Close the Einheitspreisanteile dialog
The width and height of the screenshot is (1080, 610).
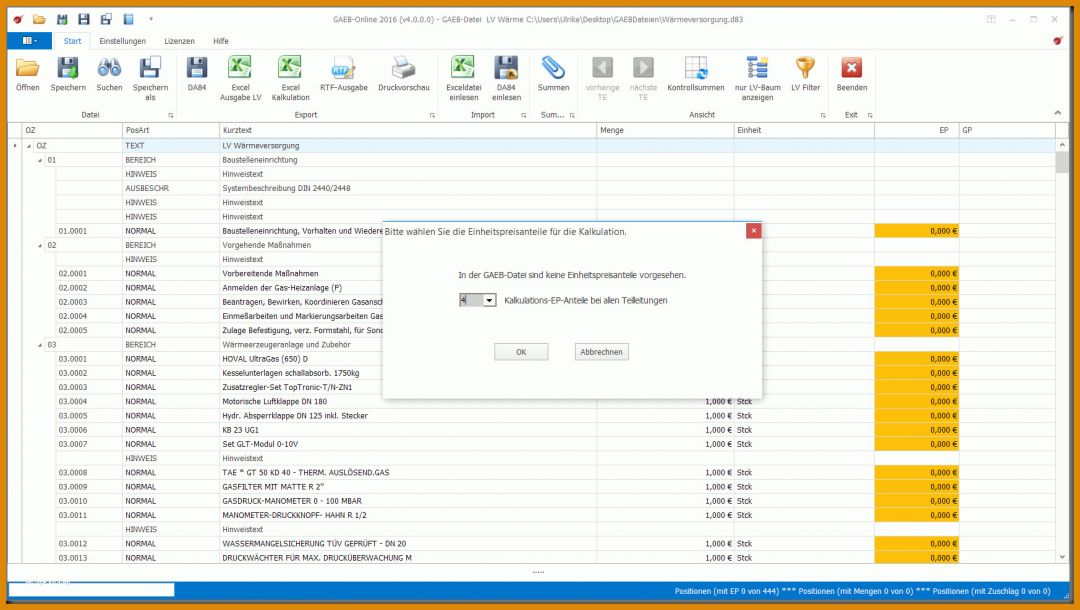(x=754, y=231)
